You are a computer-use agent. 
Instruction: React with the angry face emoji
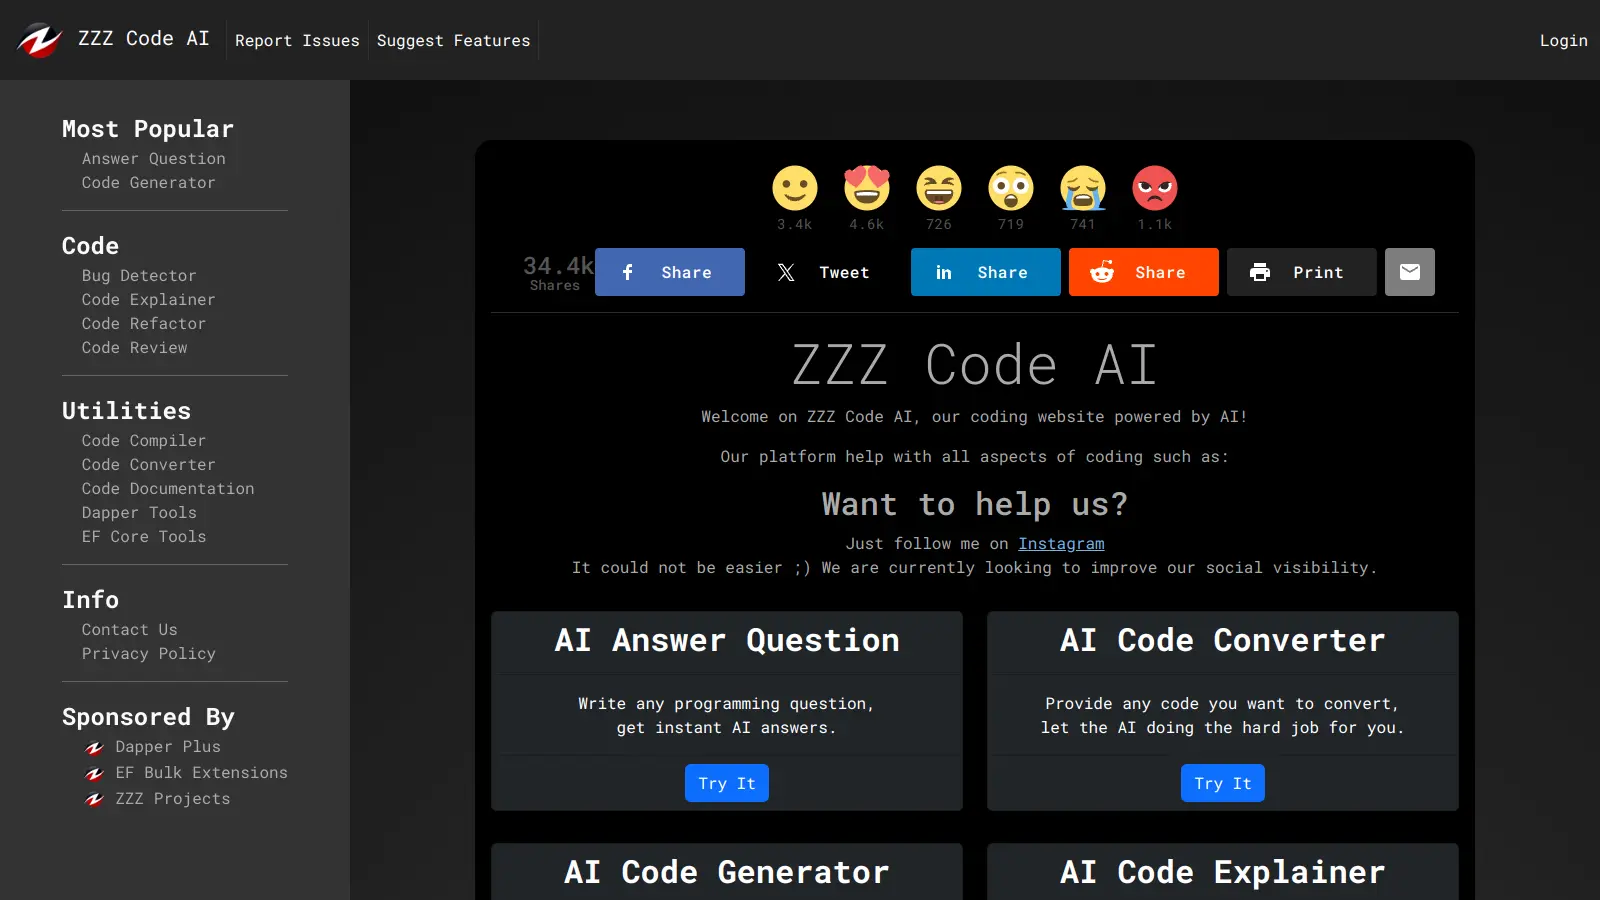1154,188
